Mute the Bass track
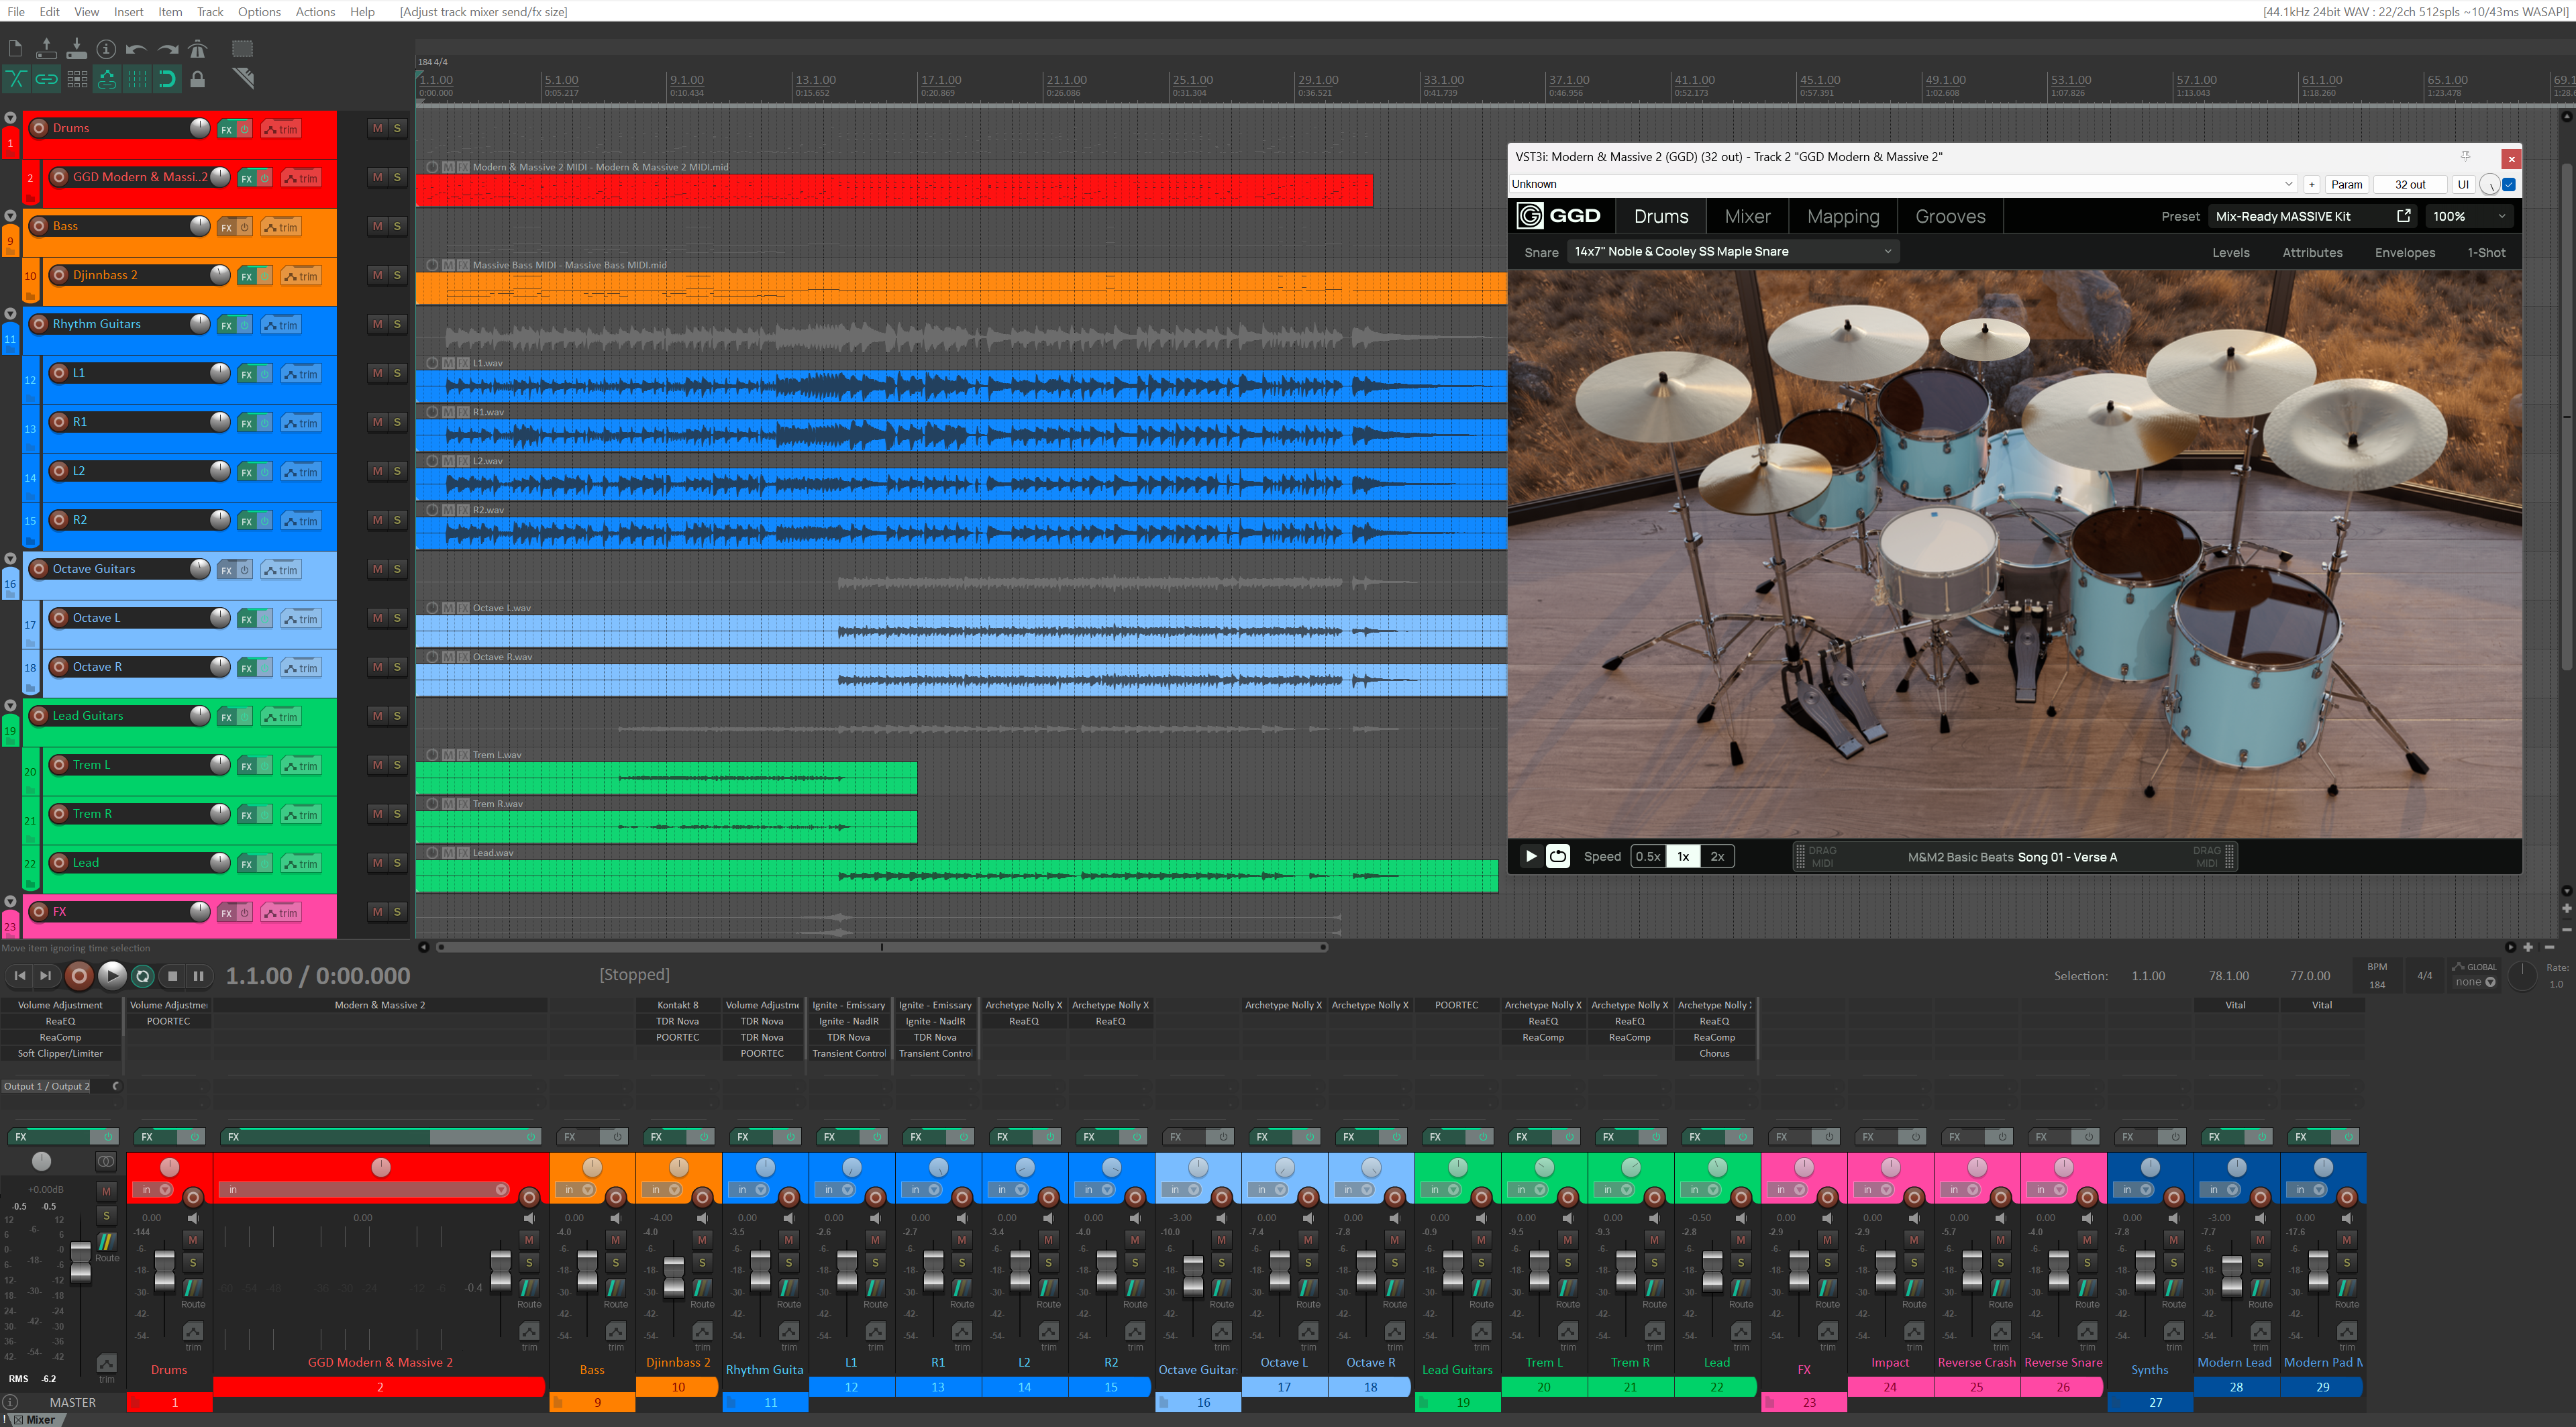Screen dimensions: 2576x1427 (x=377, y=226)
